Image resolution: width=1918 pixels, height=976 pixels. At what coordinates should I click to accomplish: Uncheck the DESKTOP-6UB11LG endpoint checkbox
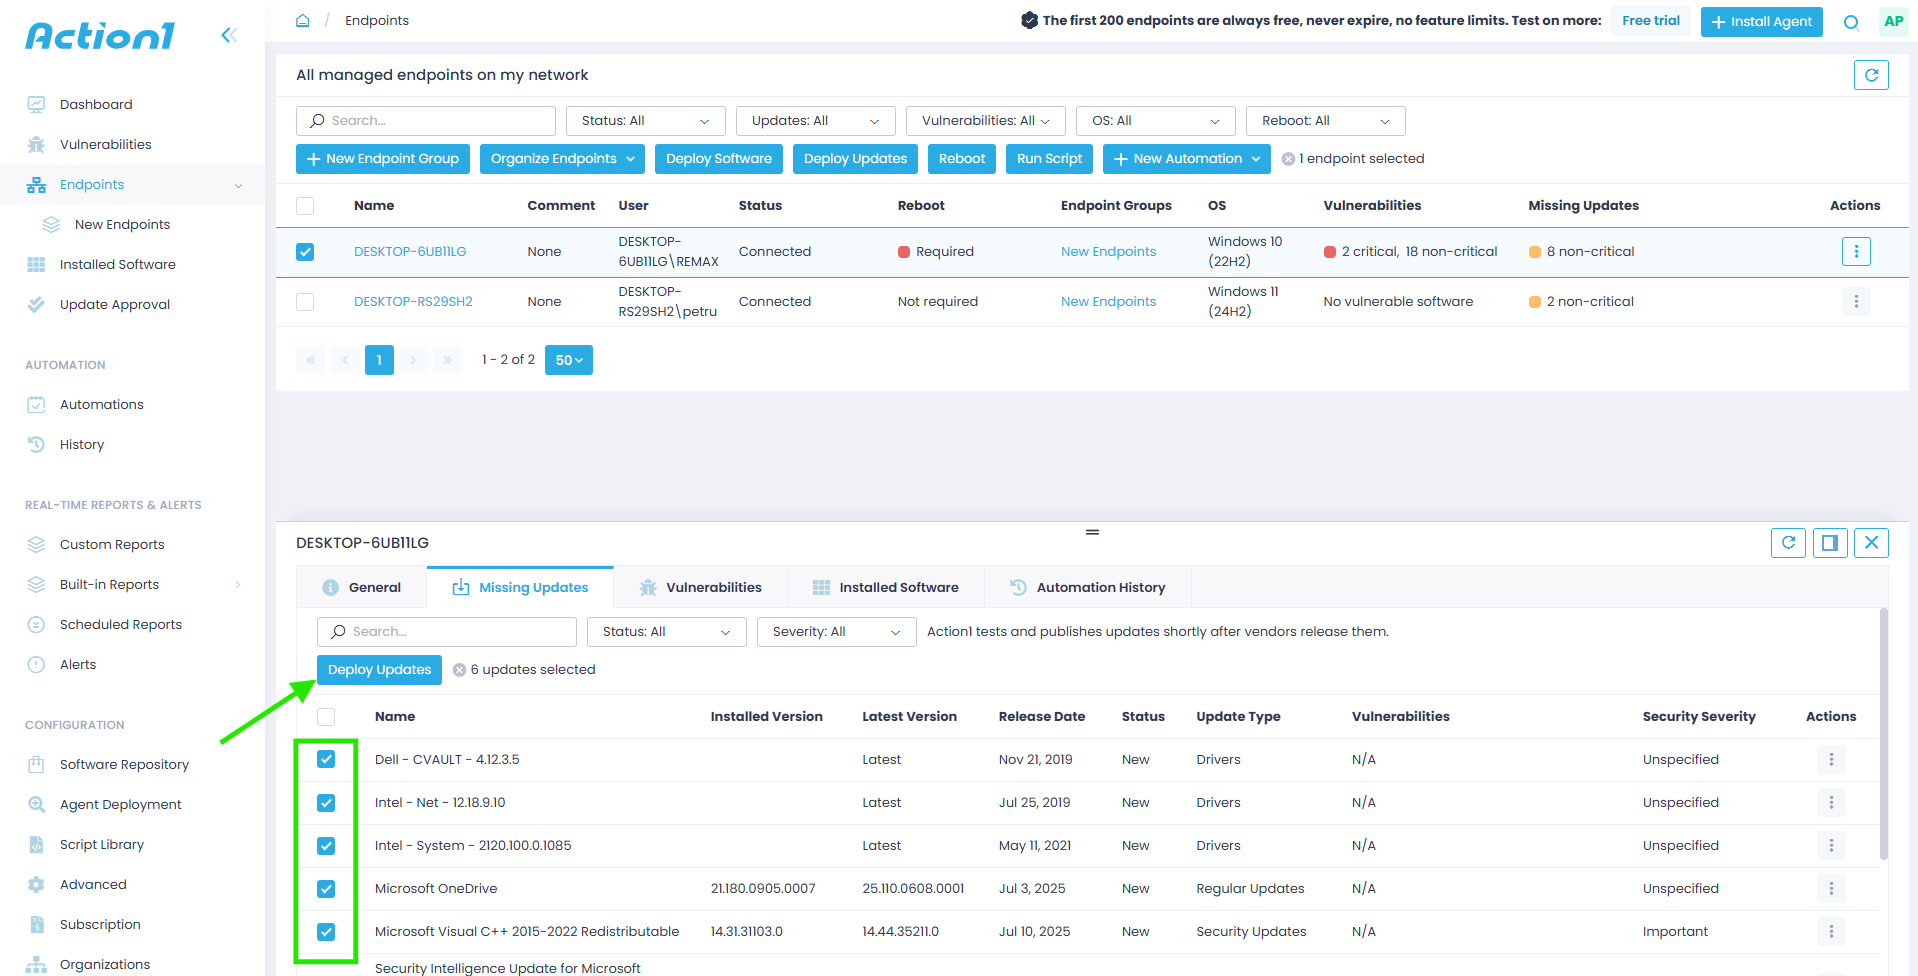[305, 252]
